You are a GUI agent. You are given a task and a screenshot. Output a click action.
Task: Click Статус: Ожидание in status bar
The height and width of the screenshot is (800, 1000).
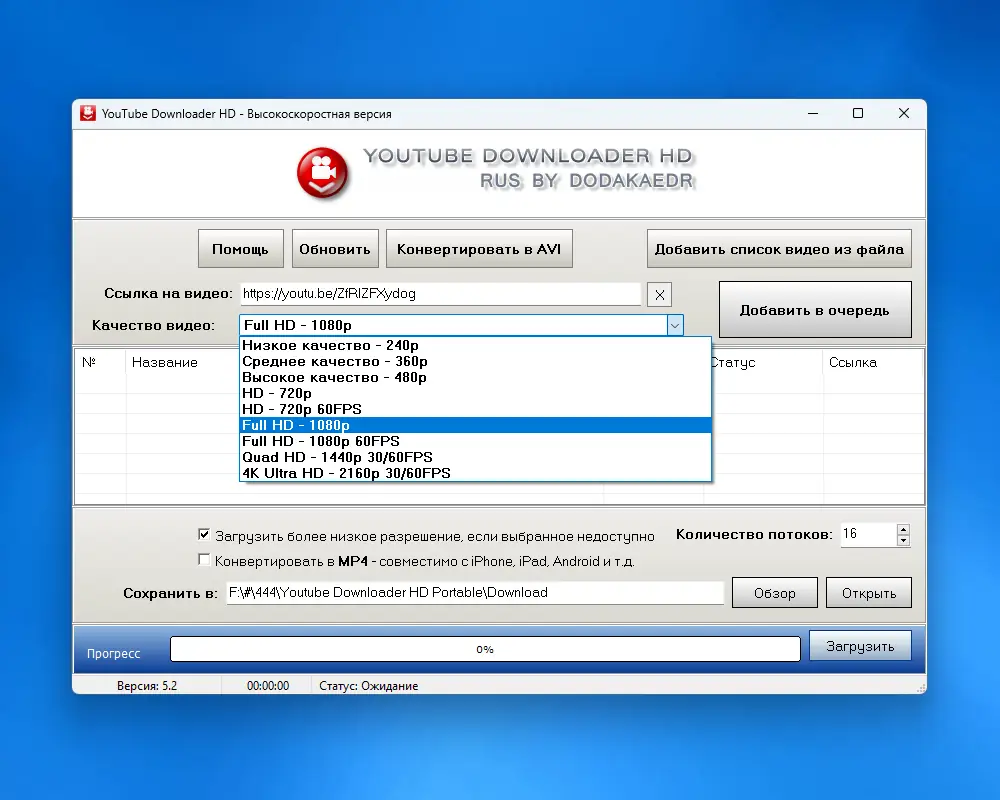pyautogui.click(x=369, y=686)
